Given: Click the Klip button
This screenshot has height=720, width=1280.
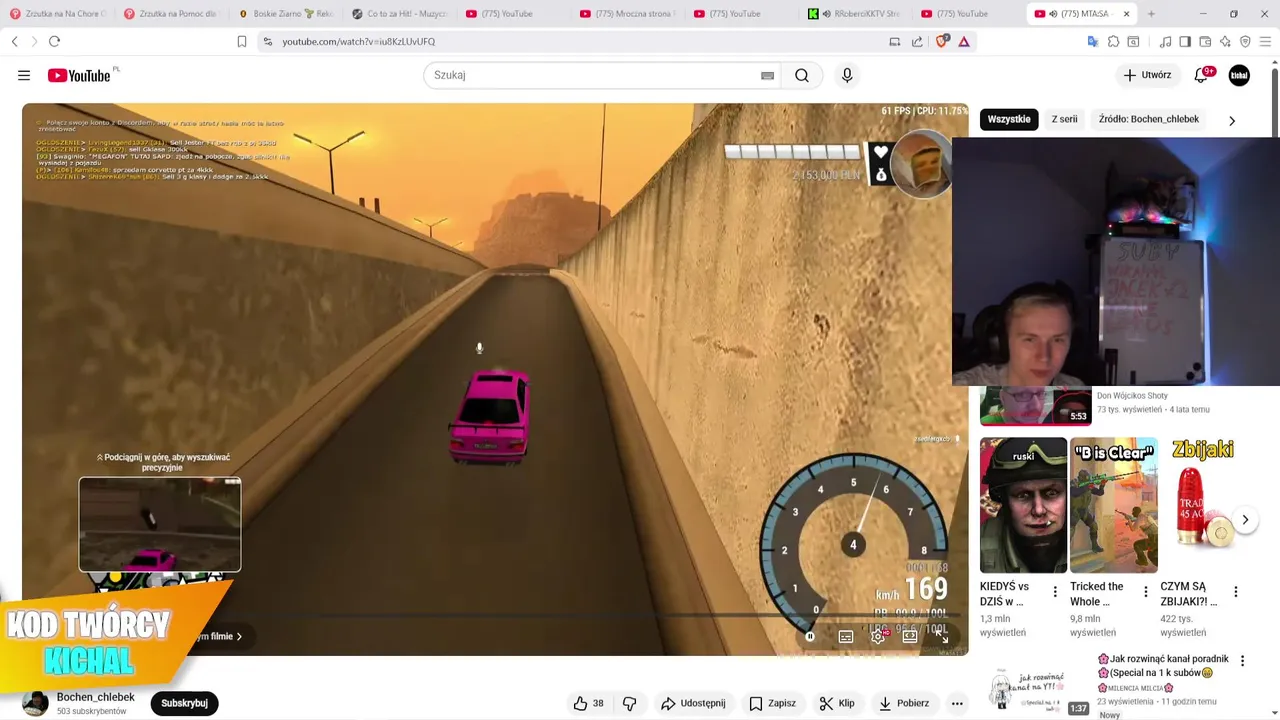Looking at the screenshot, I should (837, 703).
